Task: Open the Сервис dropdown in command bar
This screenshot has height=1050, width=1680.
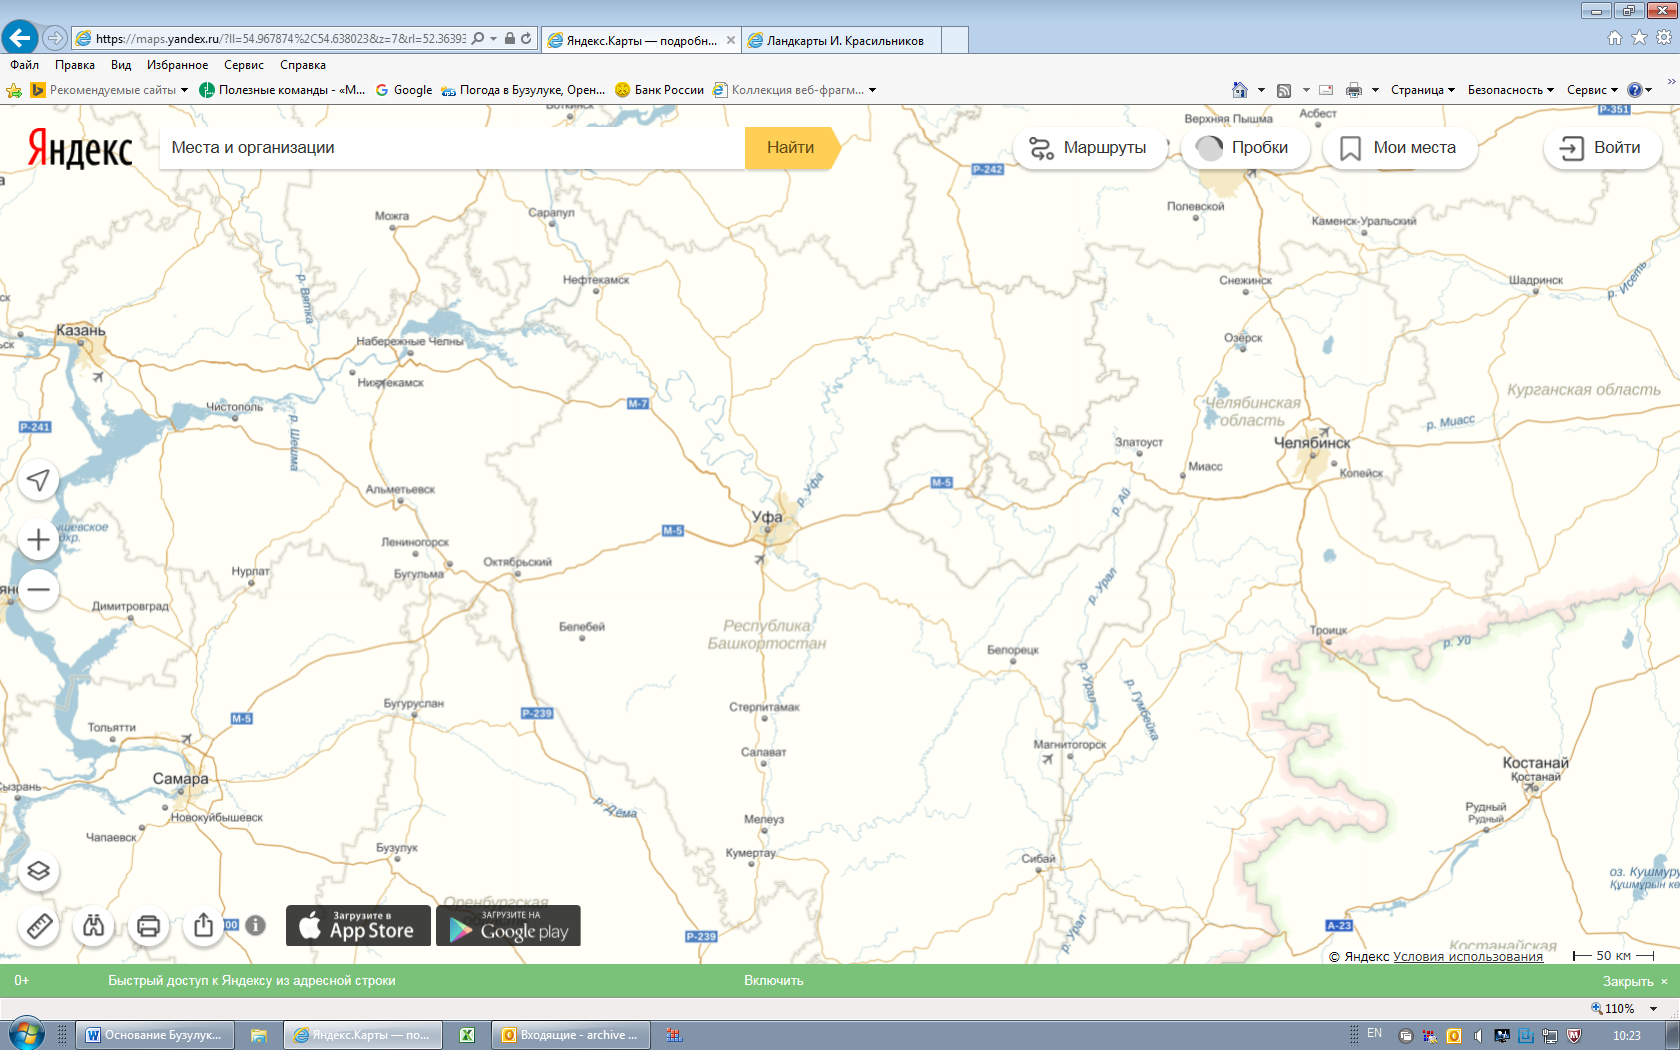Action: [x=1592, y=90]
